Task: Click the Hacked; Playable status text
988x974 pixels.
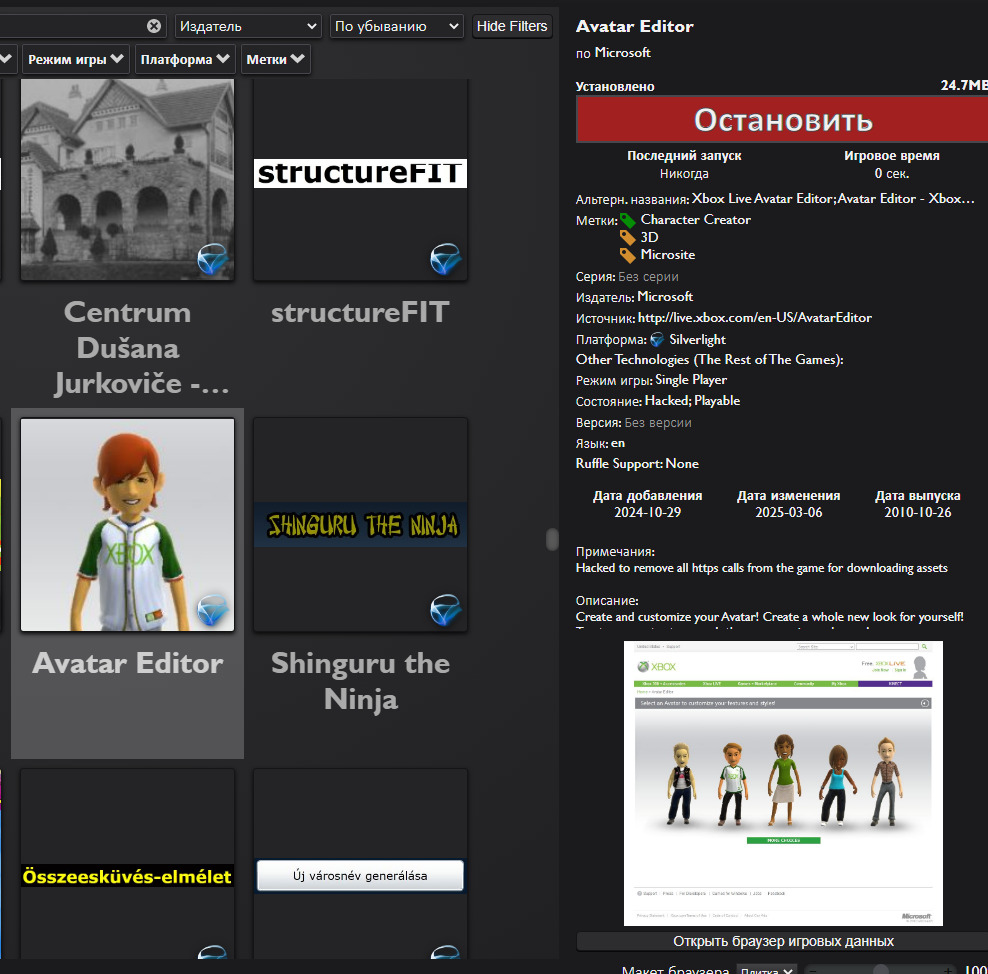Action: pyautogui.click(x=692, y=401)
